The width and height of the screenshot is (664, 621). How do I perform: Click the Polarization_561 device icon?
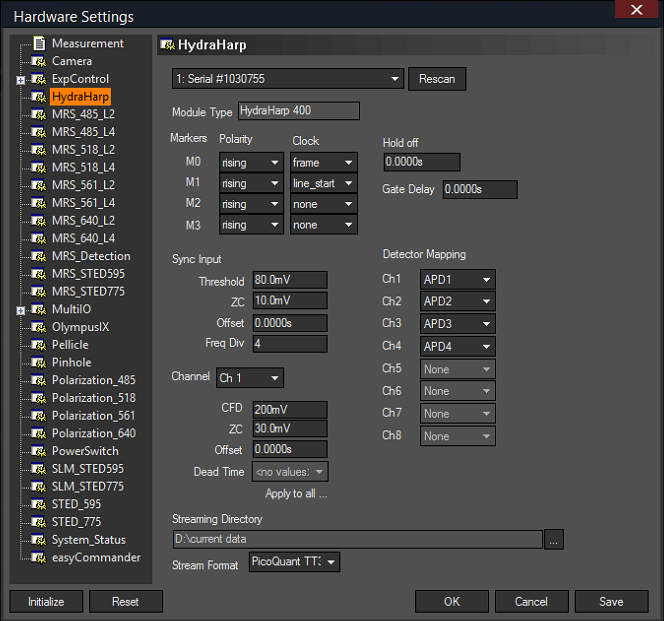[x=39, y=416]
